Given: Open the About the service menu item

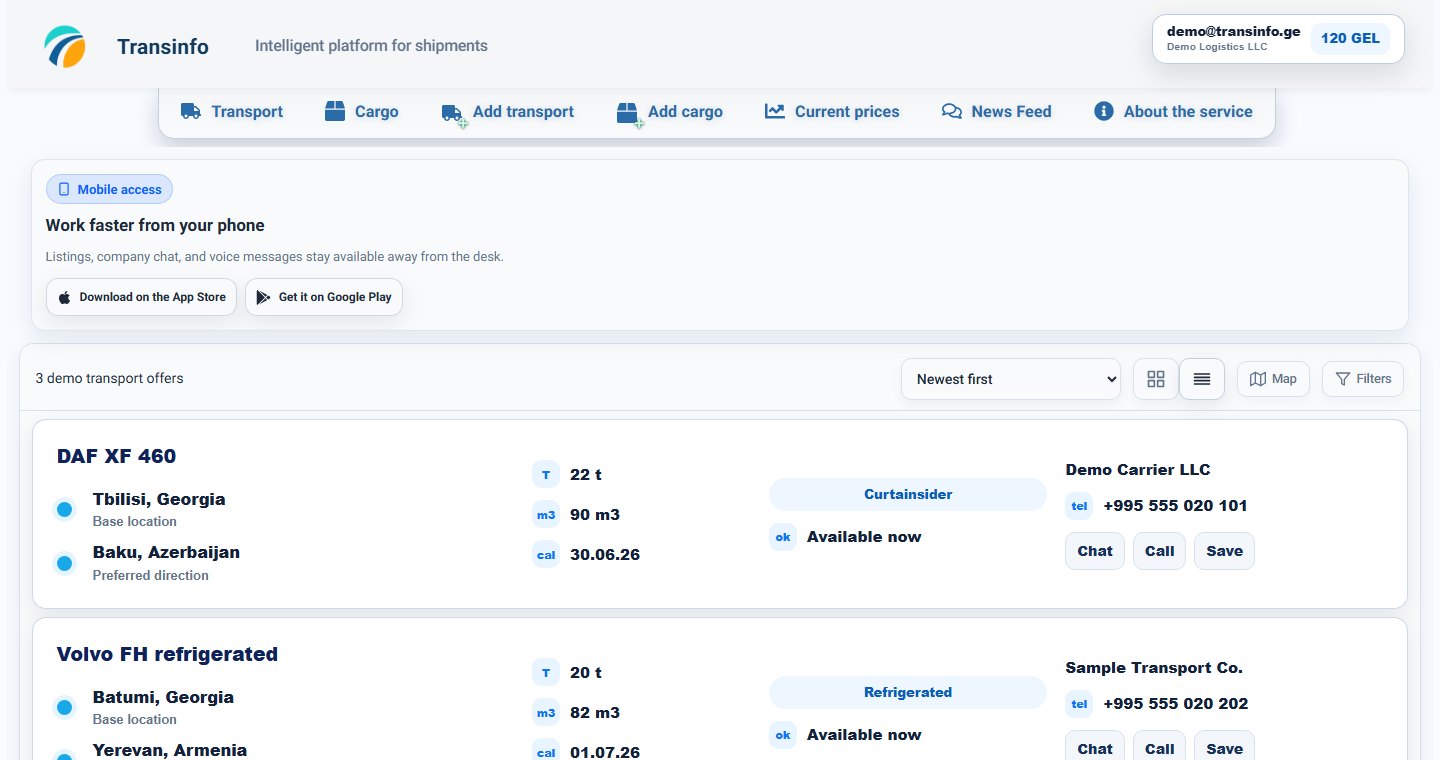Looking at the screenshot, I should coord(1173,111).
